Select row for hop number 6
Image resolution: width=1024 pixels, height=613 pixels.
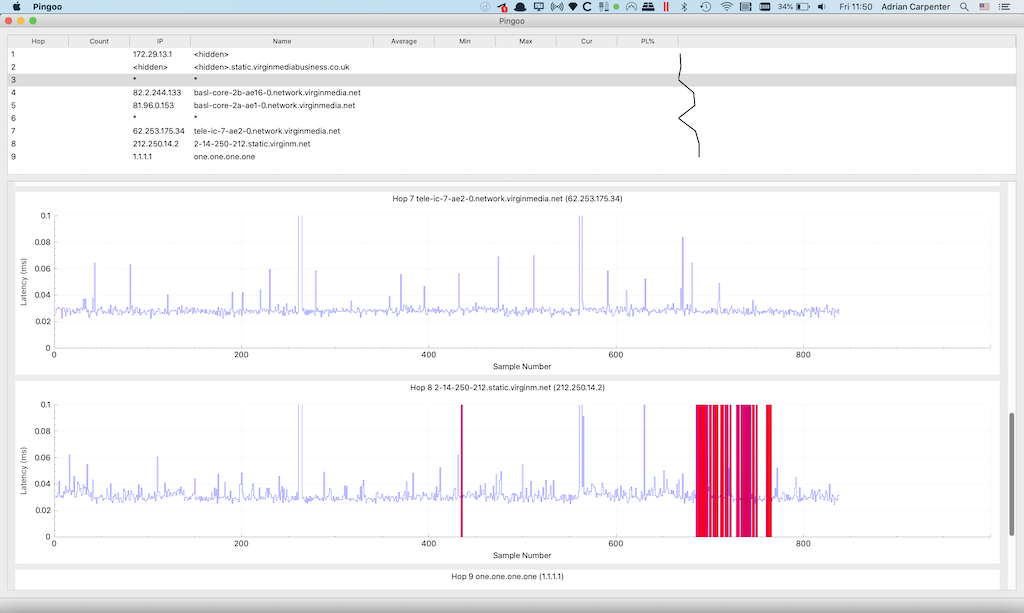(x=511, y=118)
